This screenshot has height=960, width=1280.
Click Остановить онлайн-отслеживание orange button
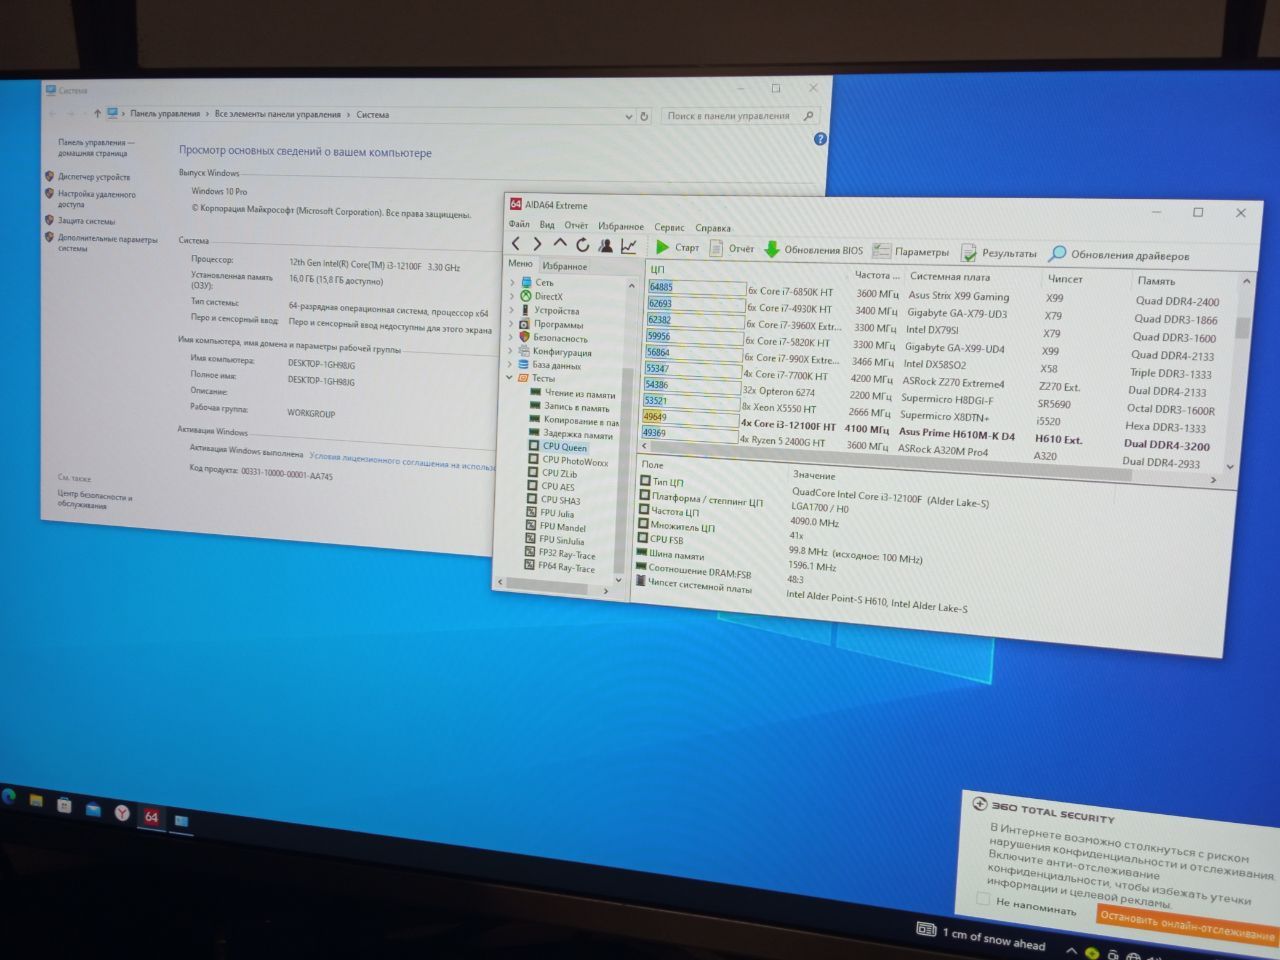click(x=1186, y=926)
